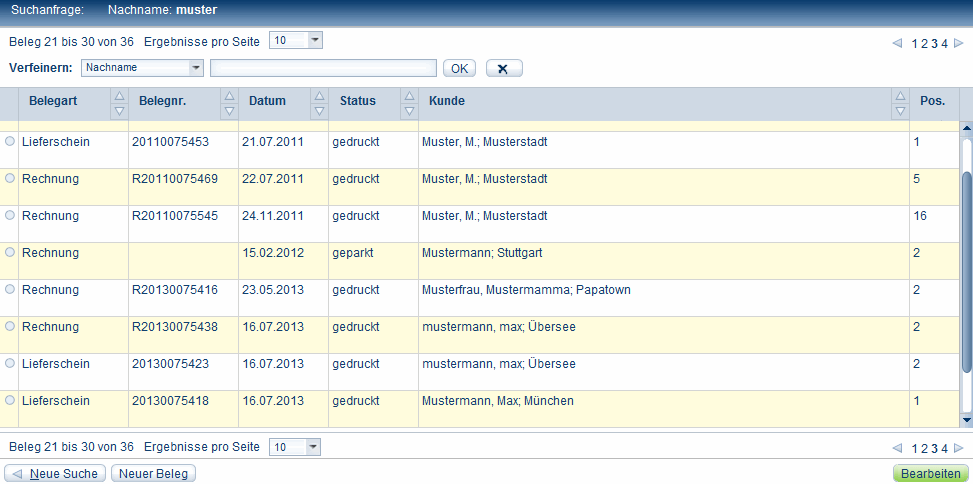Jump to page 4 in top pagination
The width and height of the screenshot is (973, 484).
[x=944, y=43]
